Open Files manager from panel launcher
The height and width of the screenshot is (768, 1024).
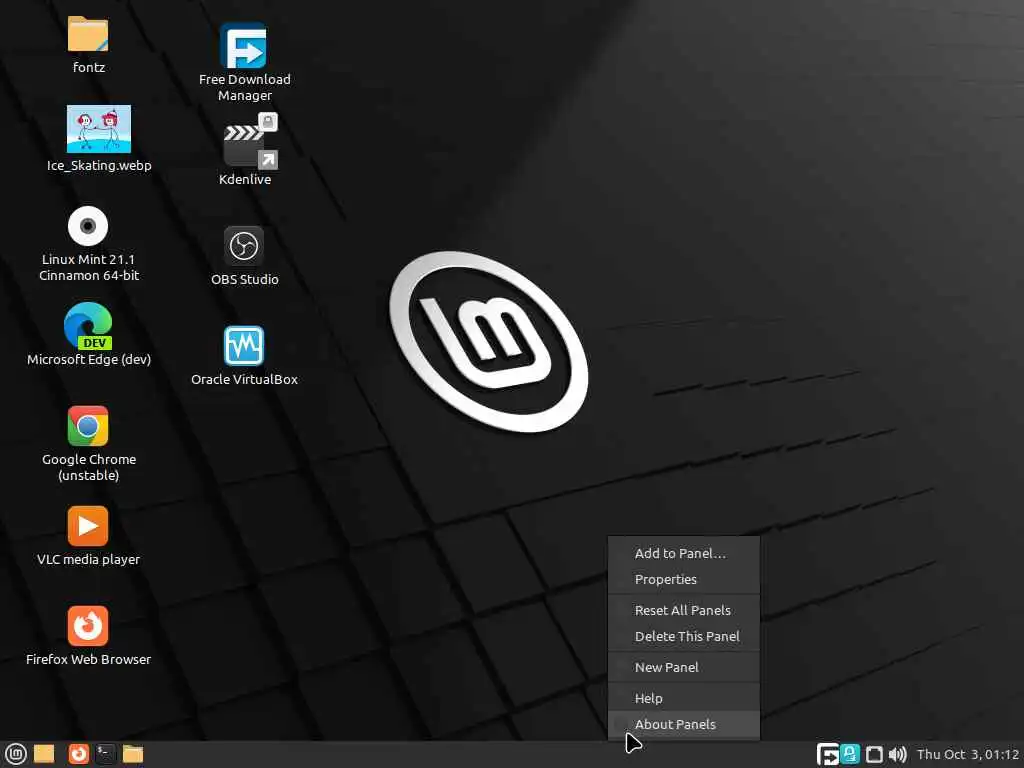coord(133,754)
